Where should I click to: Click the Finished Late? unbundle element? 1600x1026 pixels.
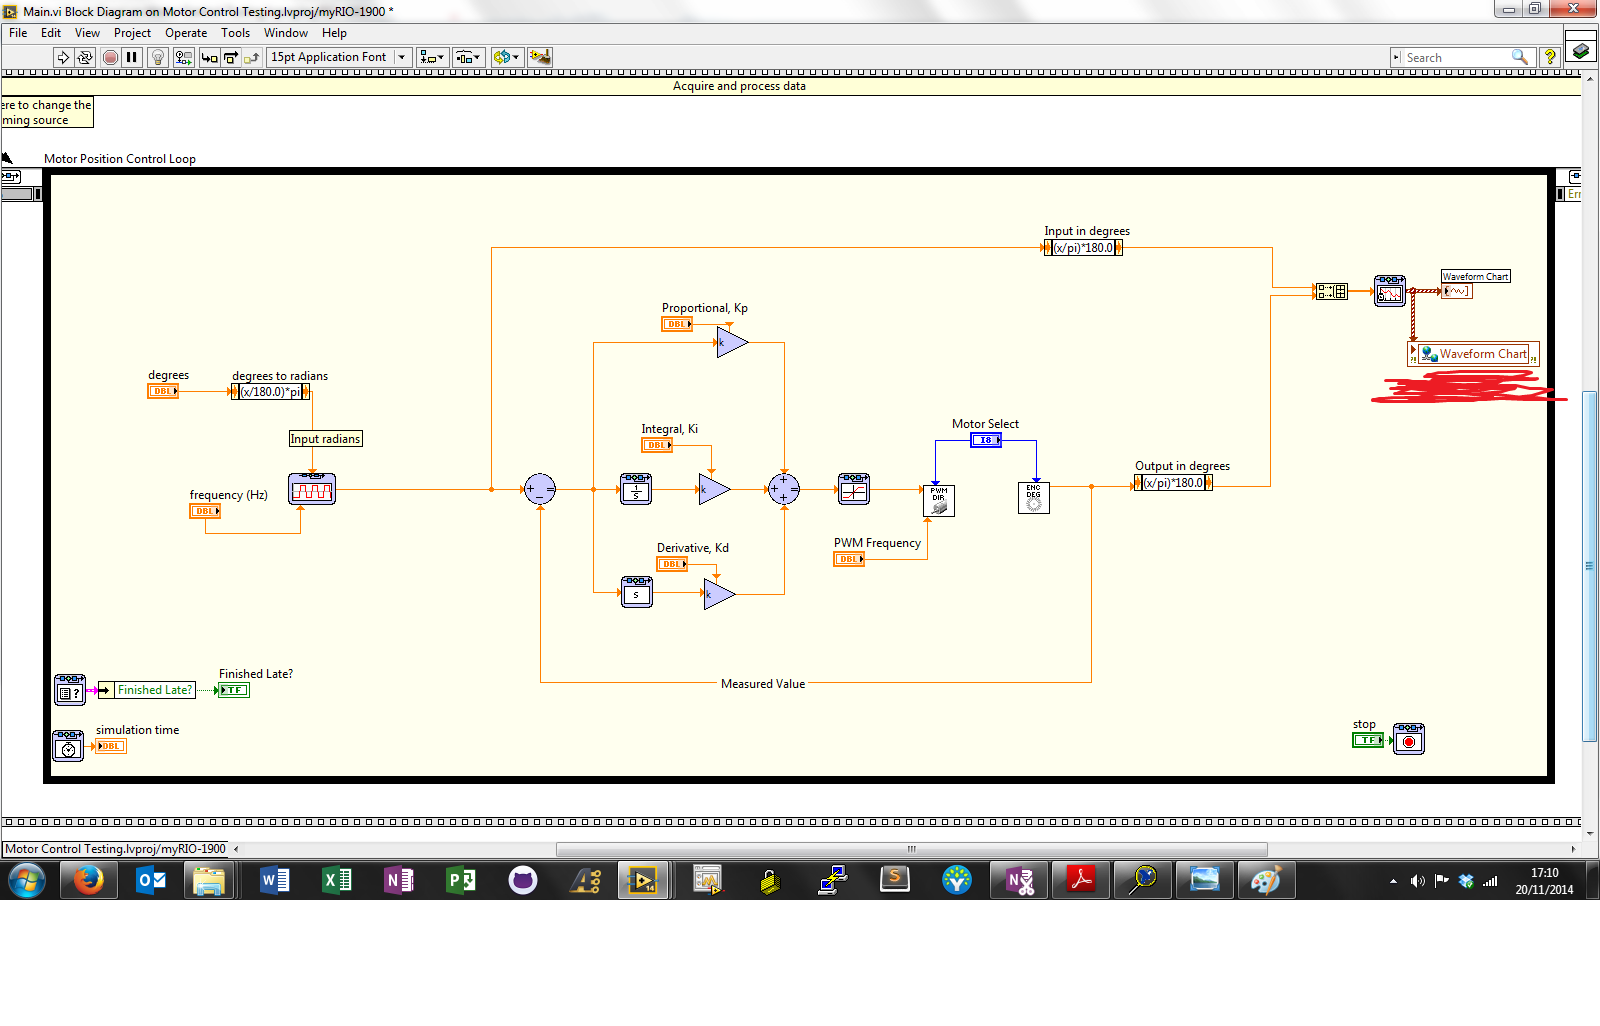147,690
